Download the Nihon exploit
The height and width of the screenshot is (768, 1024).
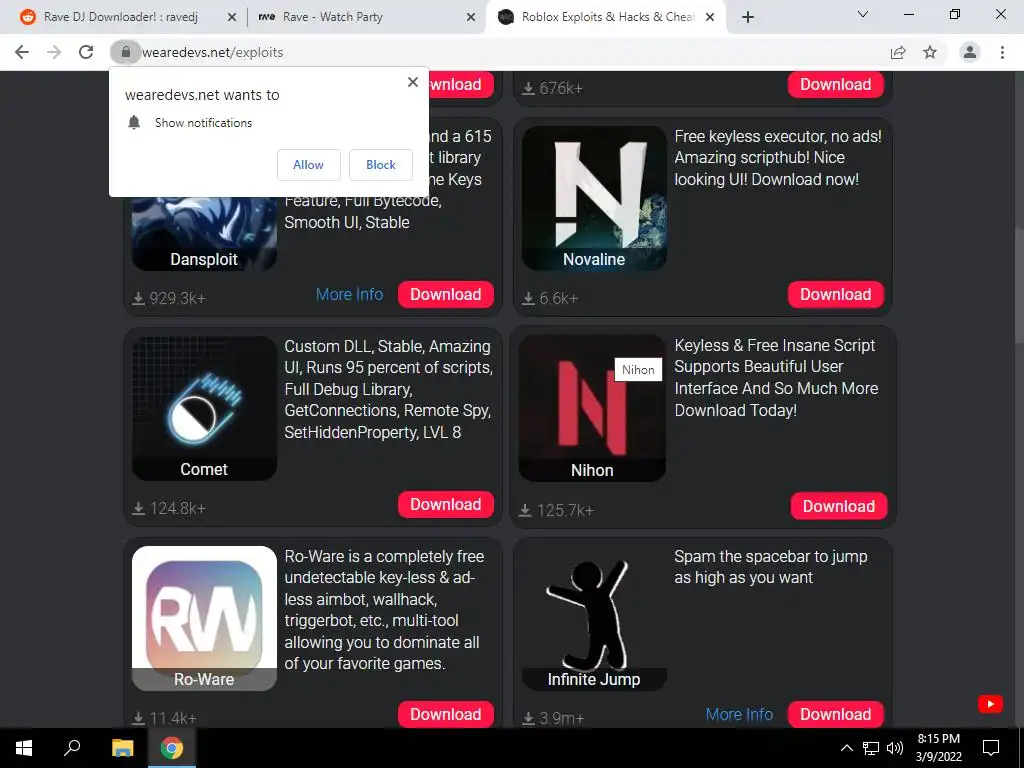(x=839, y=506)
